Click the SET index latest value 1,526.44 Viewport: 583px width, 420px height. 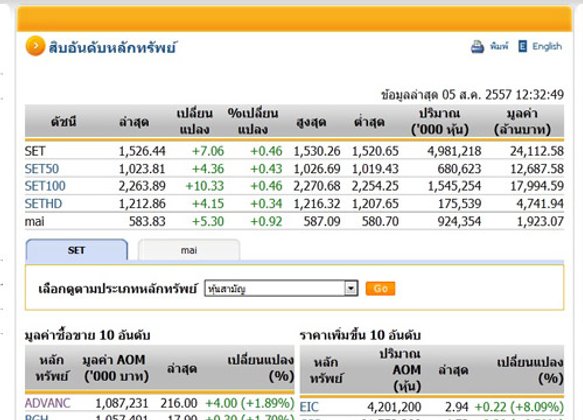pos(142,151)
